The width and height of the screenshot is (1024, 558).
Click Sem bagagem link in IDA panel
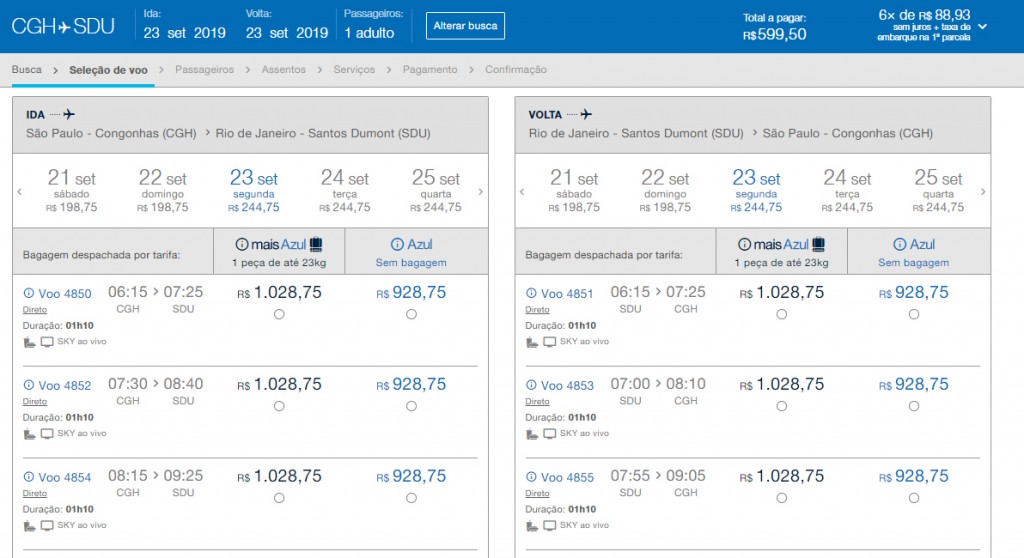pos(411,262)
